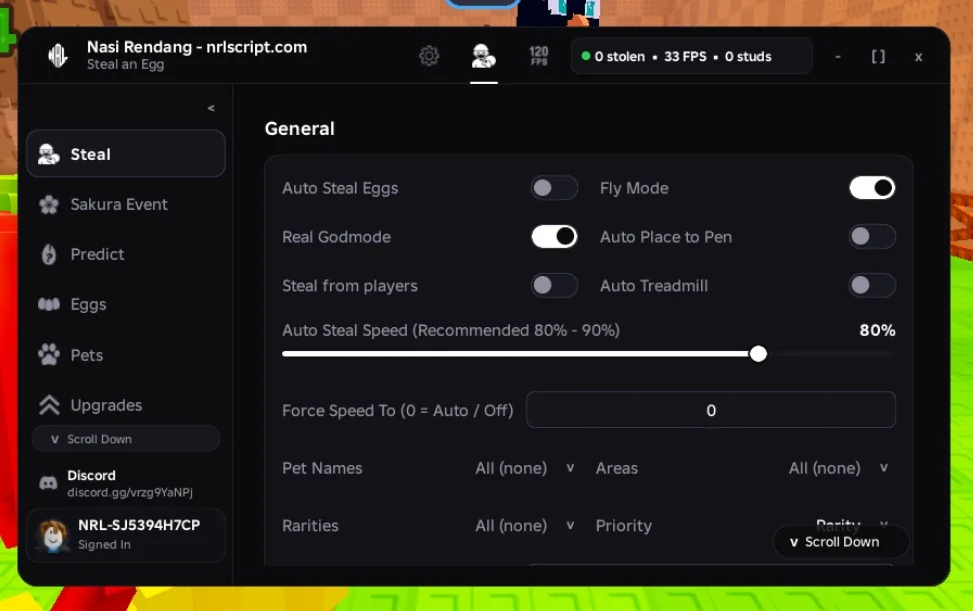Click the Steal sidebar icon
This screenshot has height=611, width=973.
[x=48, y=154]
